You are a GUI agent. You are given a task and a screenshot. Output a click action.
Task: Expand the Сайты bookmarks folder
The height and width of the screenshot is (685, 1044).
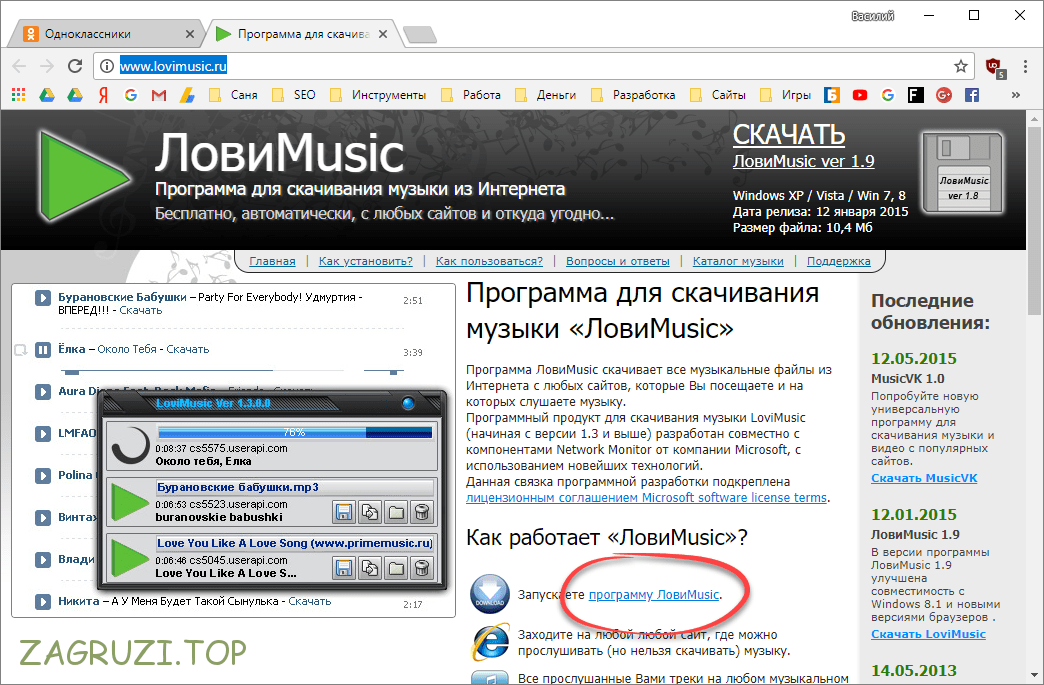pyautogui.click(x=718, y=95)
